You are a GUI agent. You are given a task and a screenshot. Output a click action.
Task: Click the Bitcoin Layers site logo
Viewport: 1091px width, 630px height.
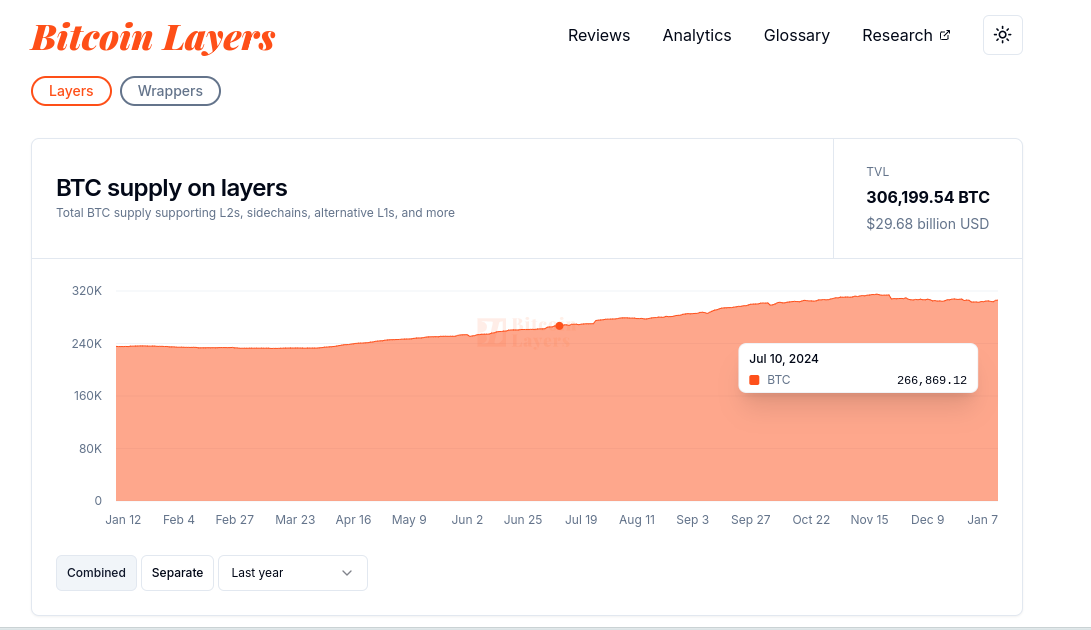coord(152,37)
